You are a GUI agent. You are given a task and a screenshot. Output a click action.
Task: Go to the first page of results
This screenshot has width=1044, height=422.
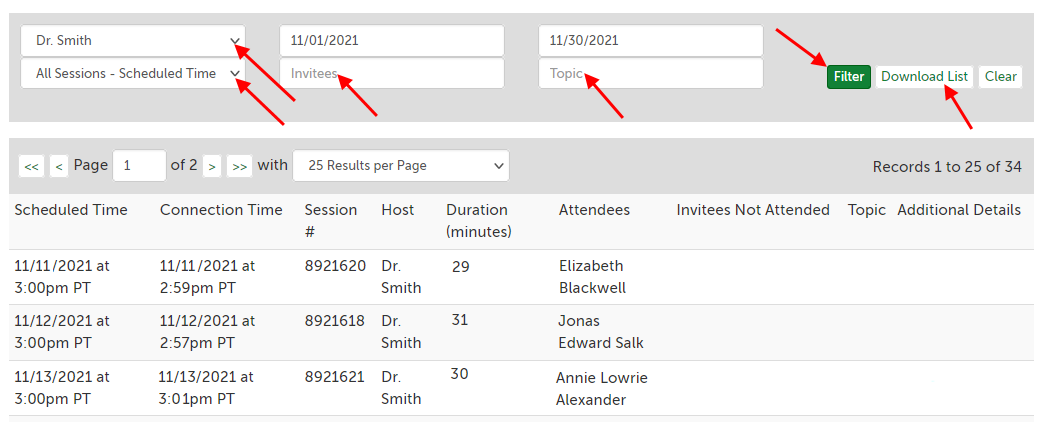pos(32,167)
